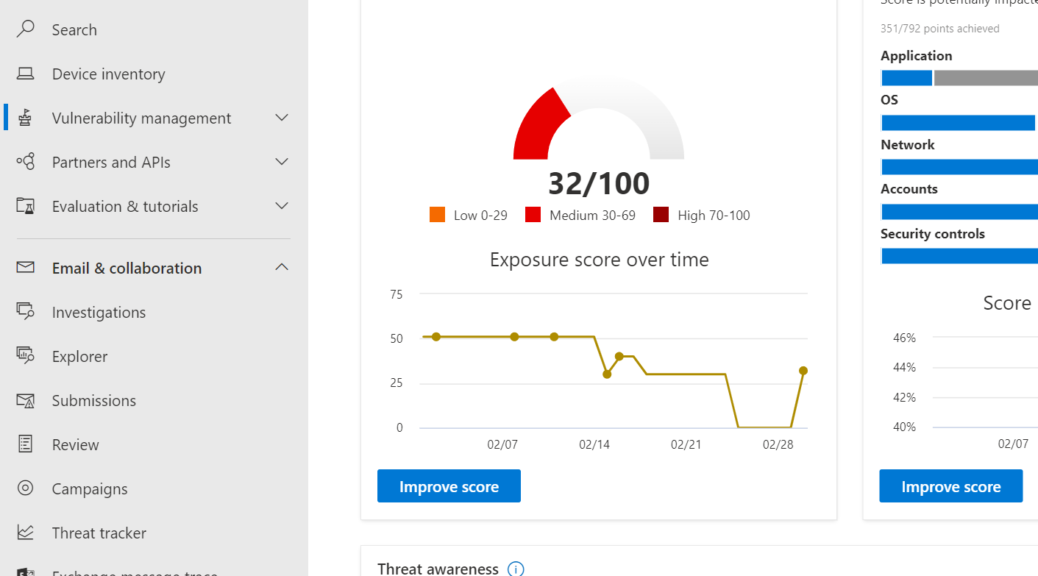This screenshot has width=1038, height=576.
Task: Click the Threat tracker chart icon
Action: [25, 532]
